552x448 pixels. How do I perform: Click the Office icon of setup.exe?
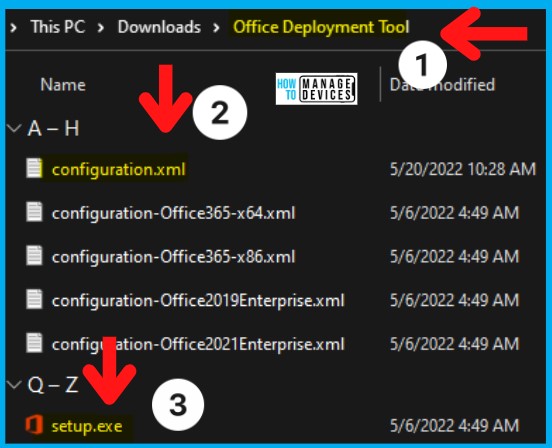point(34,425)
